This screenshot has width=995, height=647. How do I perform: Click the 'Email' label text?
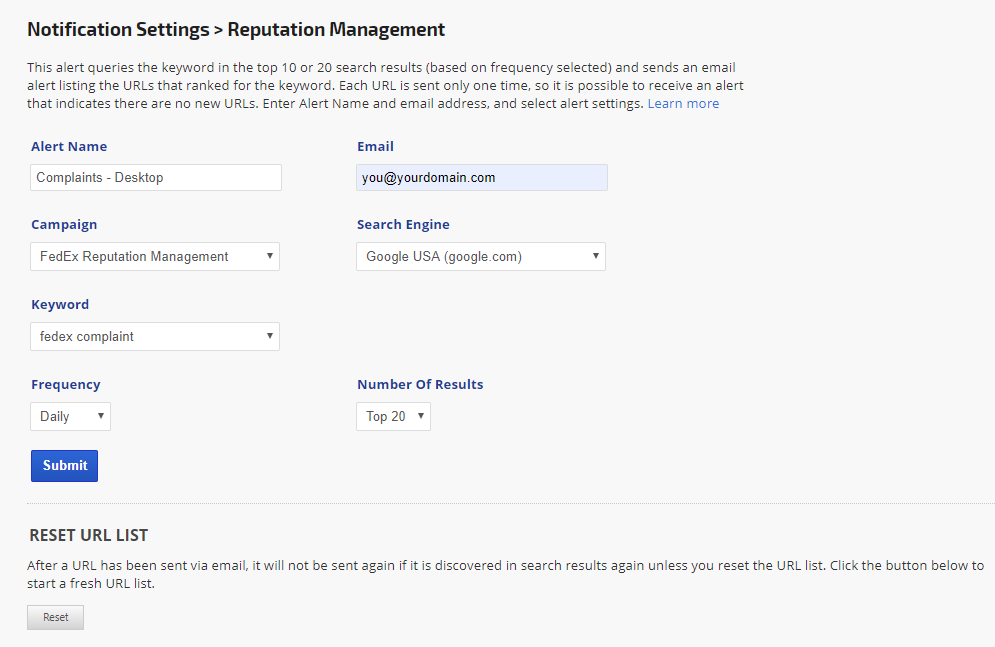[x=375, y=147]
